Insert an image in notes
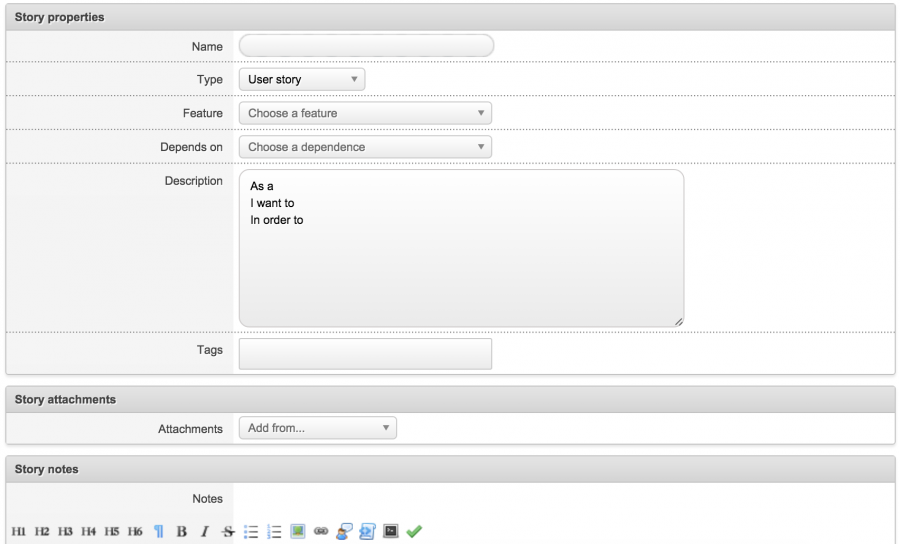Screen dimensions: 900x544 coord(297,531)
